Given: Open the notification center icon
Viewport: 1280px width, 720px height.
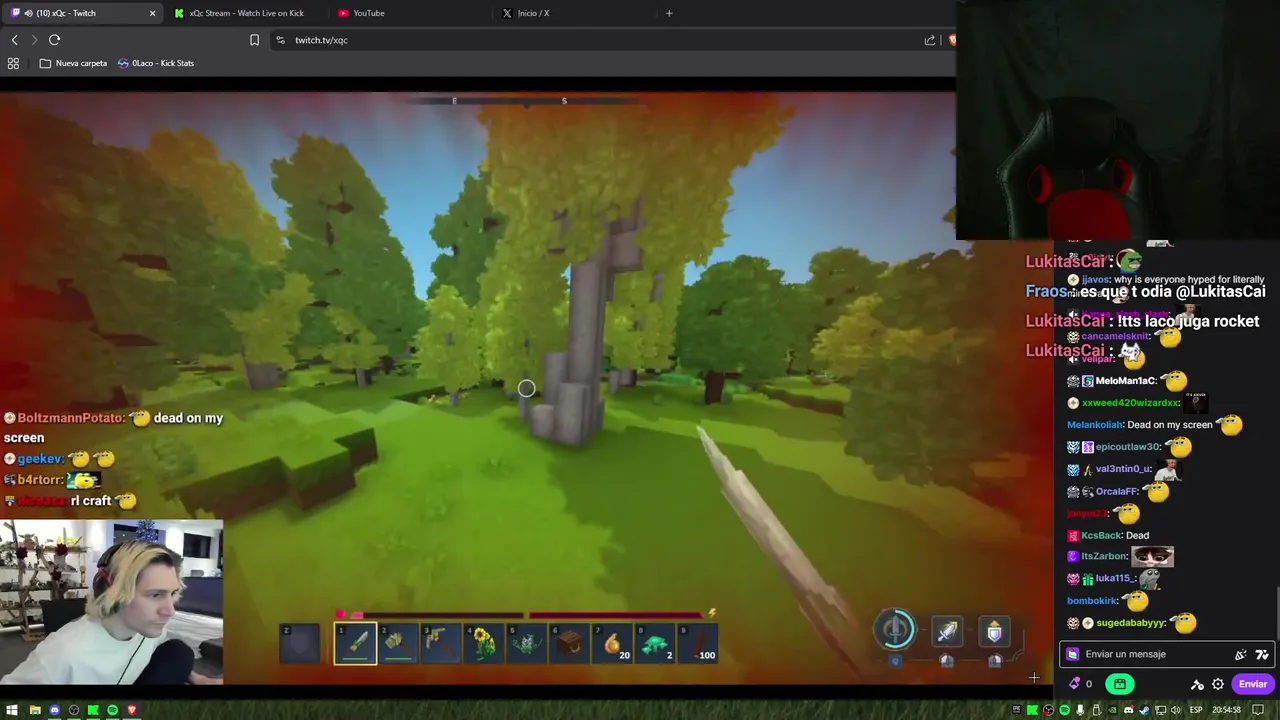Looking at the screenshot, I should (x=1260, y=710).
